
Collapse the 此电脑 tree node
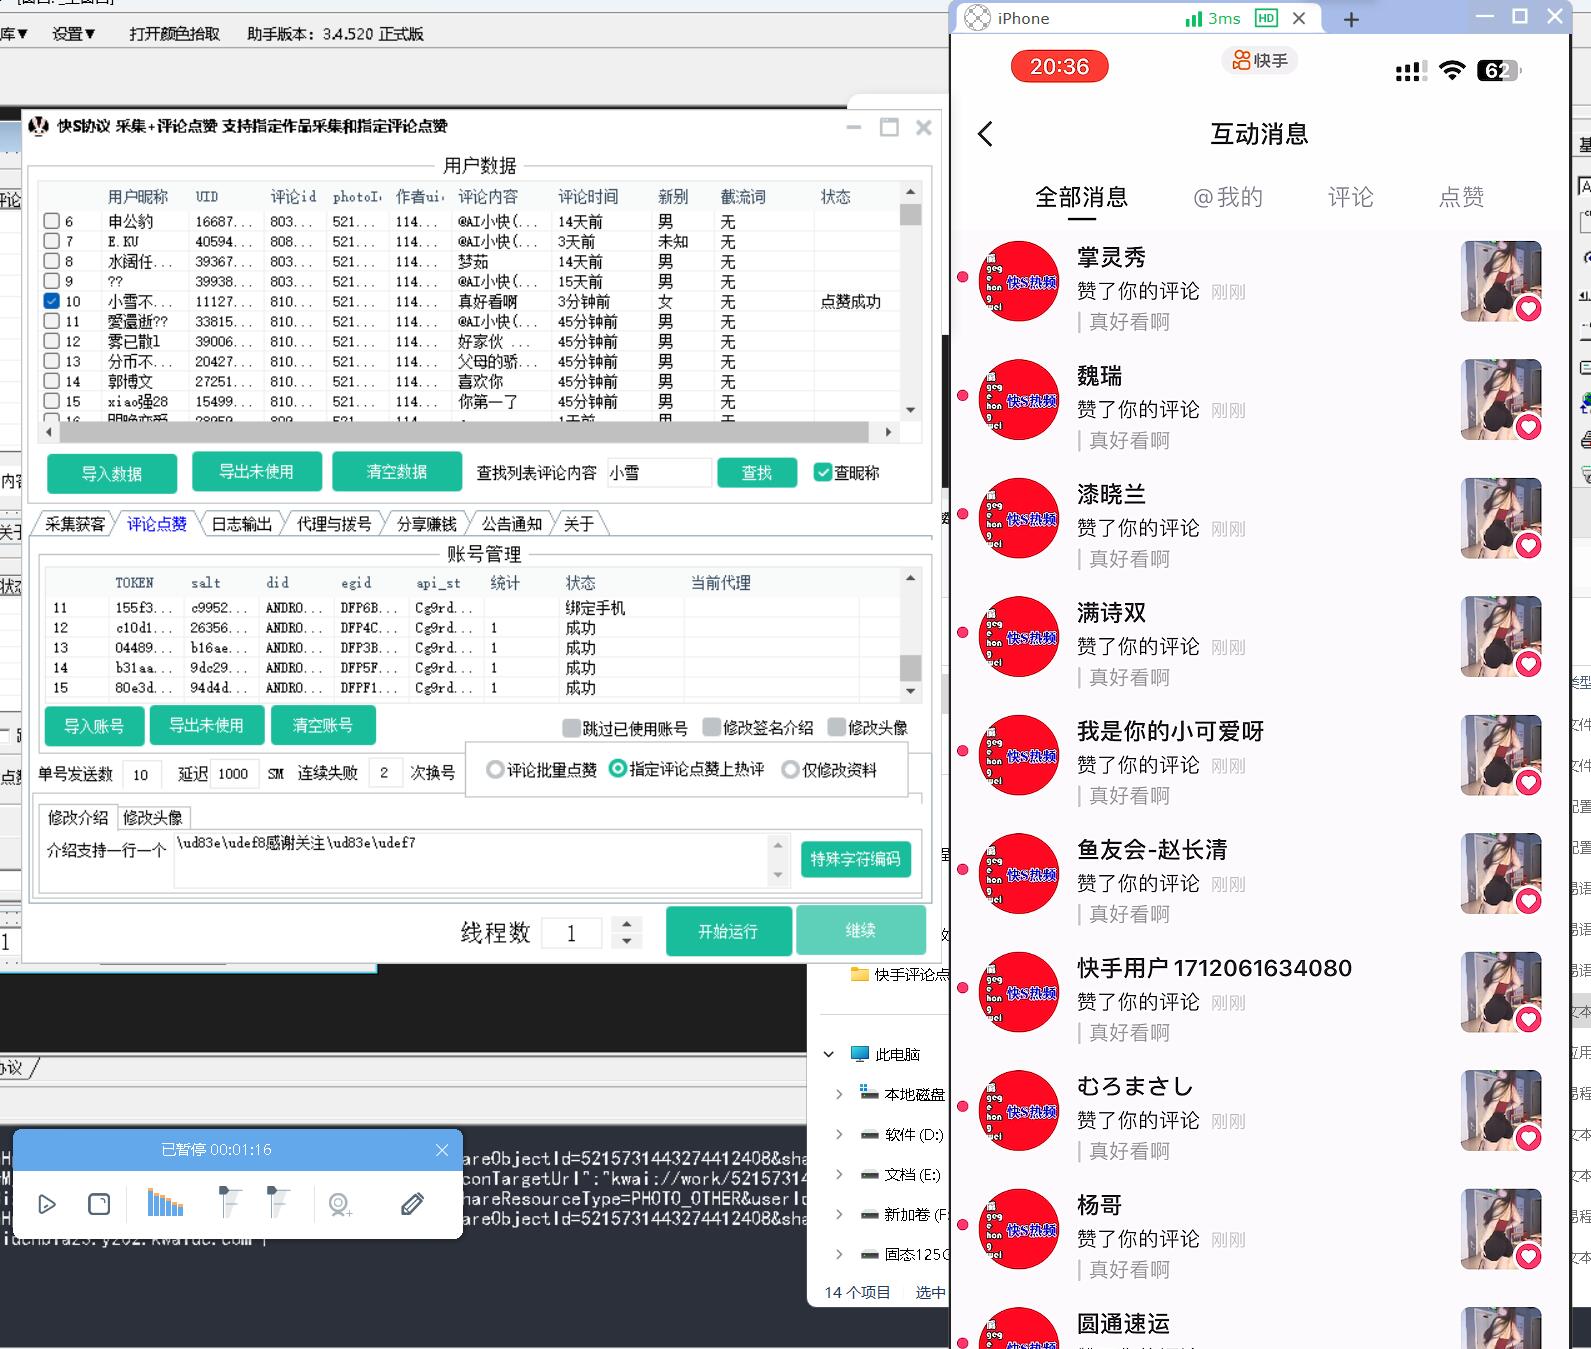coord(829,1054)
